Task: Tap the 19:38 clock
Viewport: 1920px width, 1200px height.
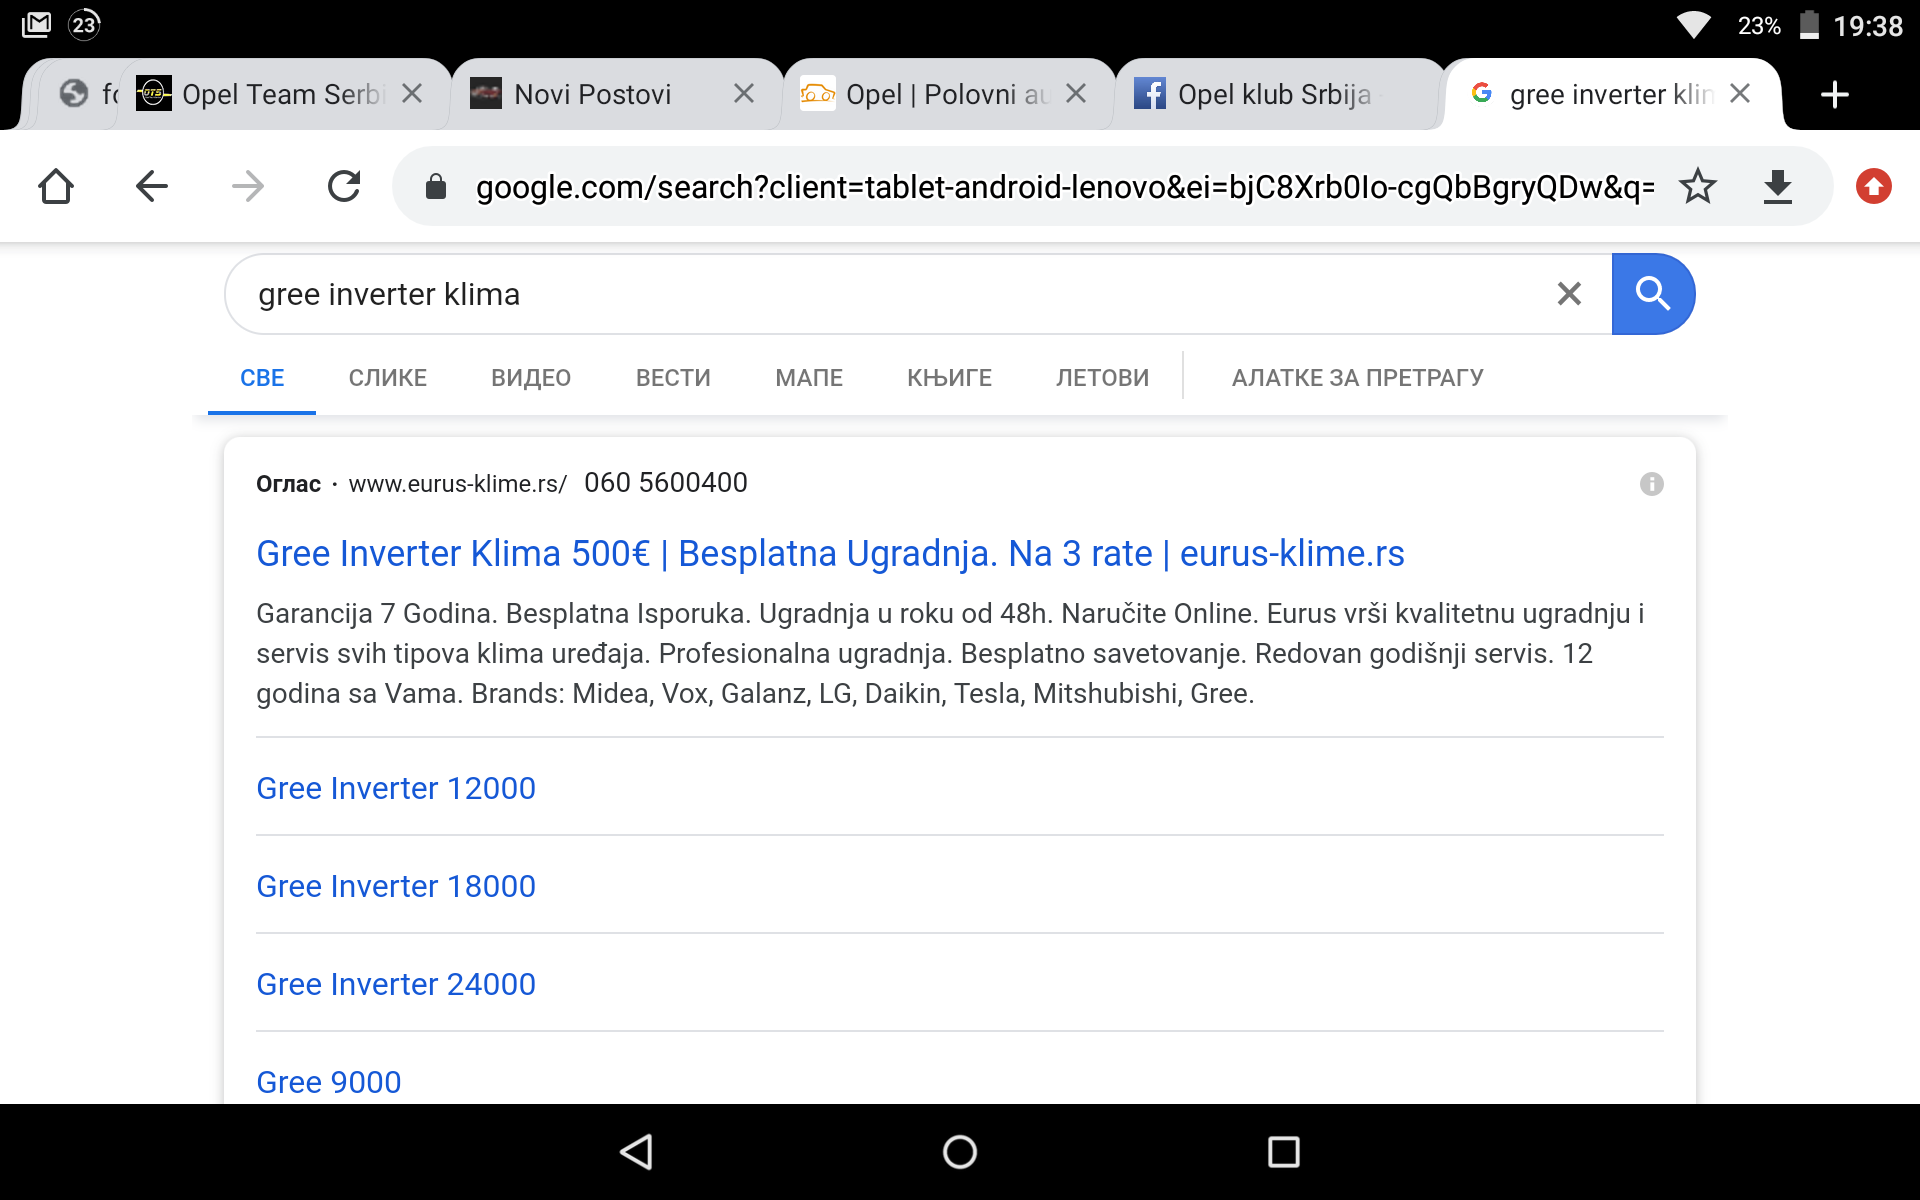Action: pos(1868,26)
